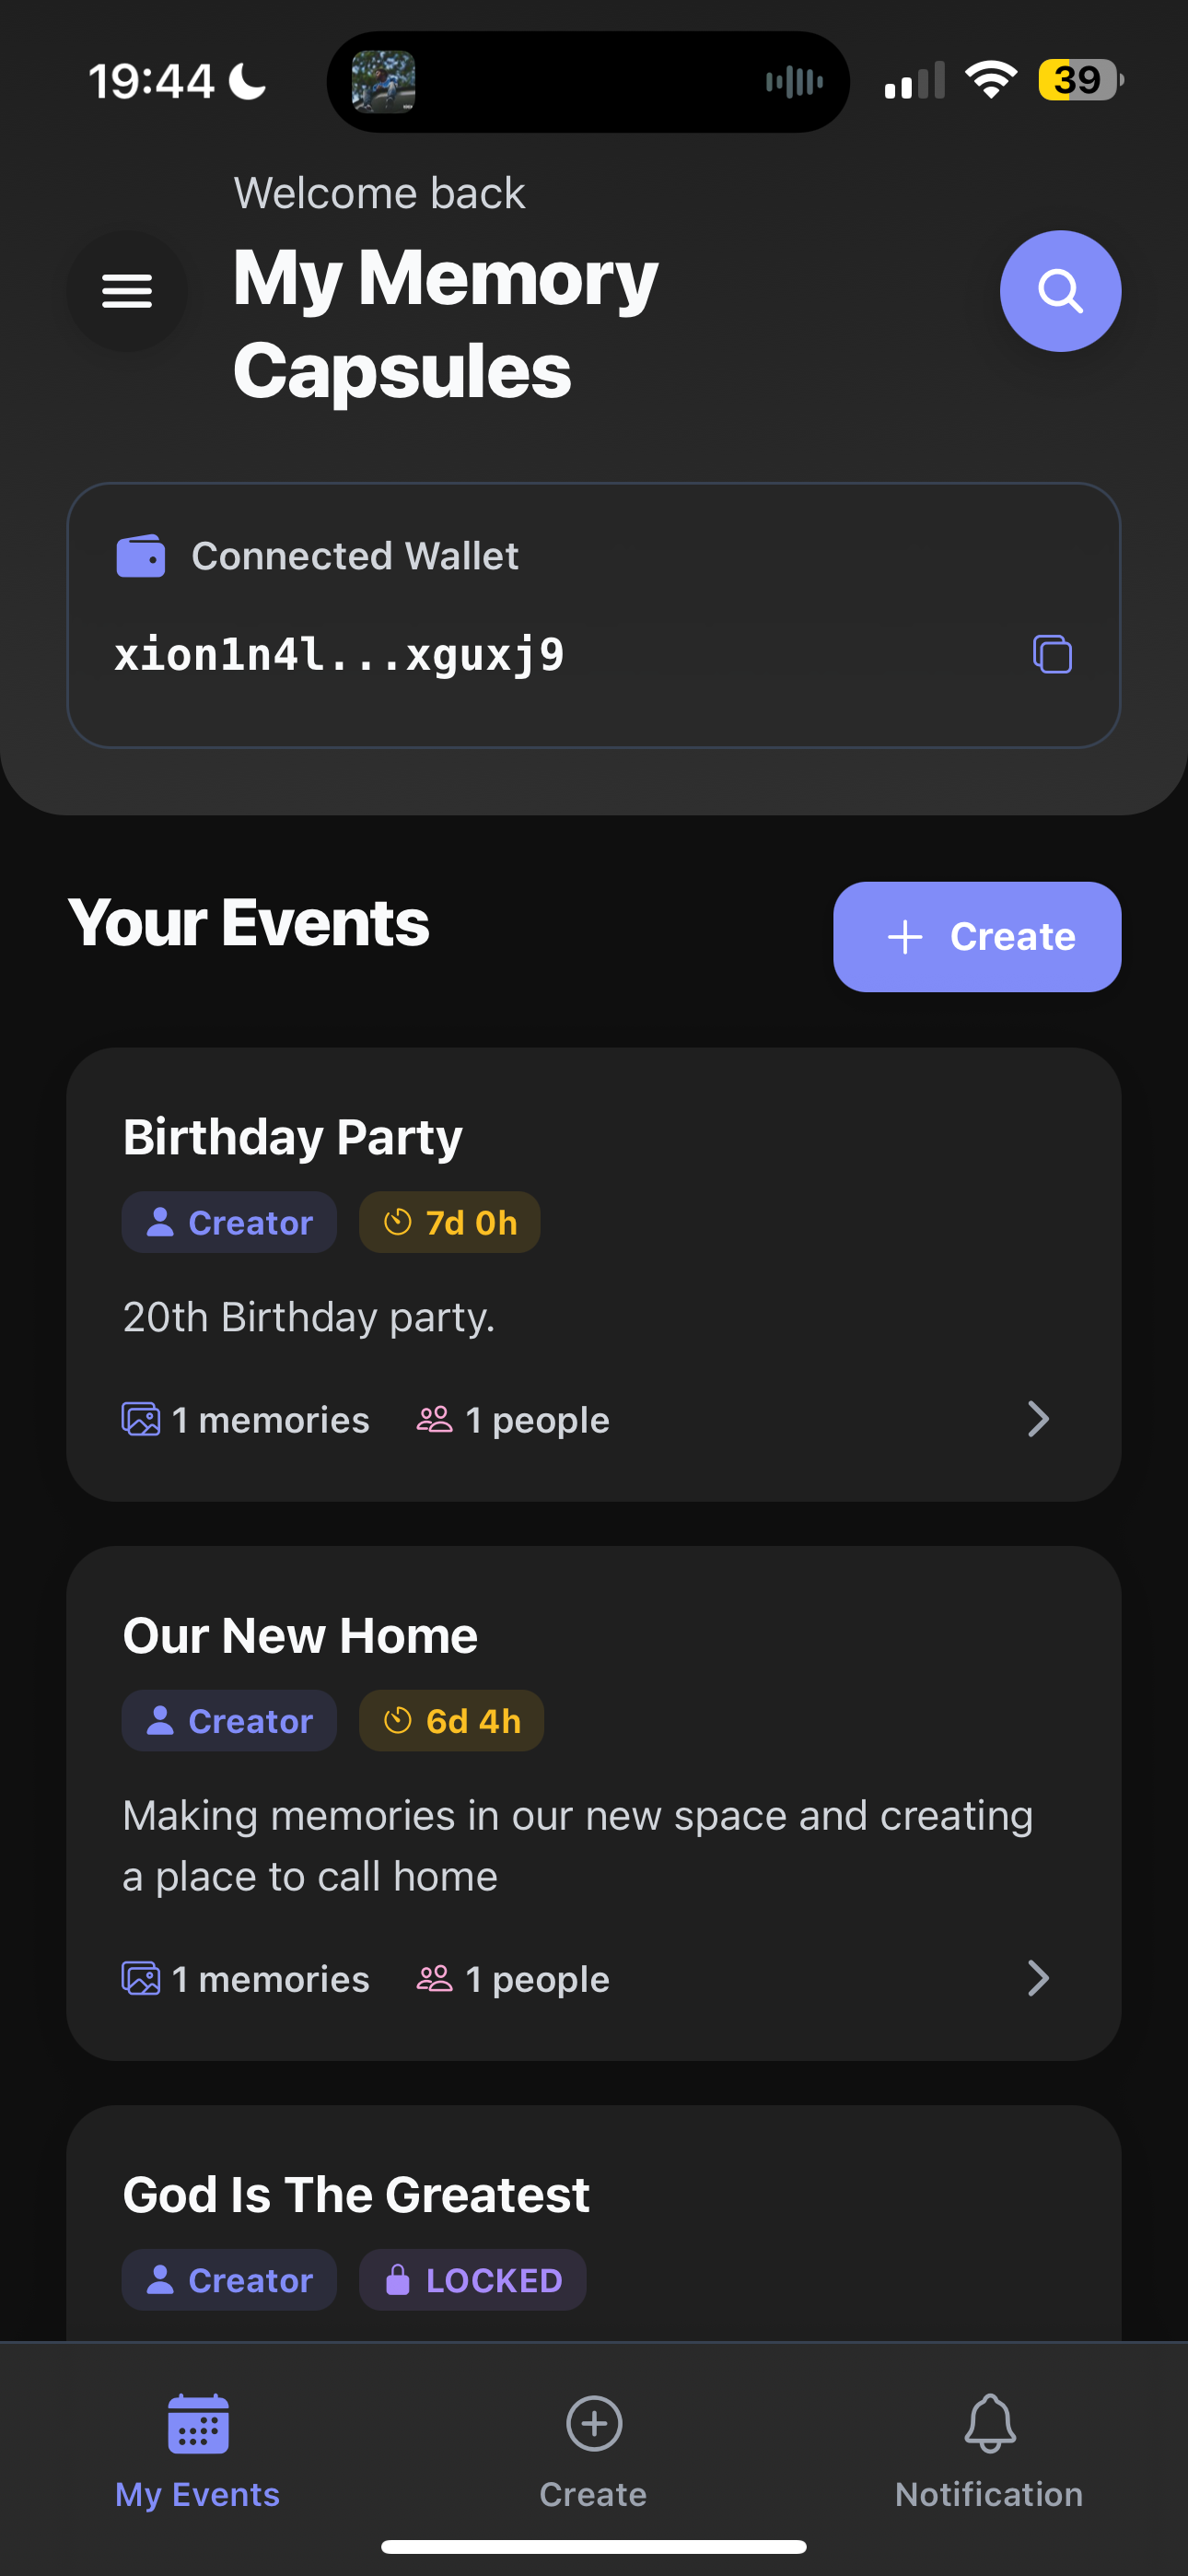
Task: Open the now-playing thumbnail in Dynamic Island
Action: point(383,82)
